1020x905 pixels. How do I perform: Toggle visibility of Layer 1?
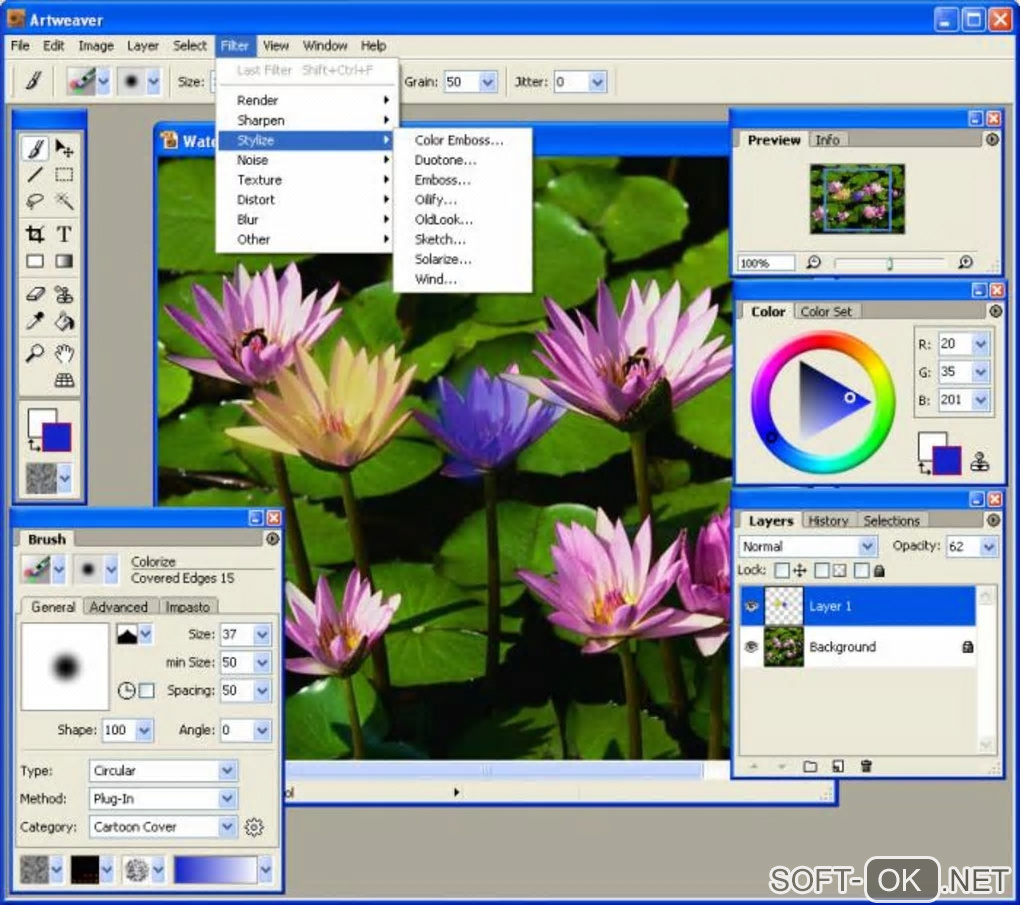[752, 606]
